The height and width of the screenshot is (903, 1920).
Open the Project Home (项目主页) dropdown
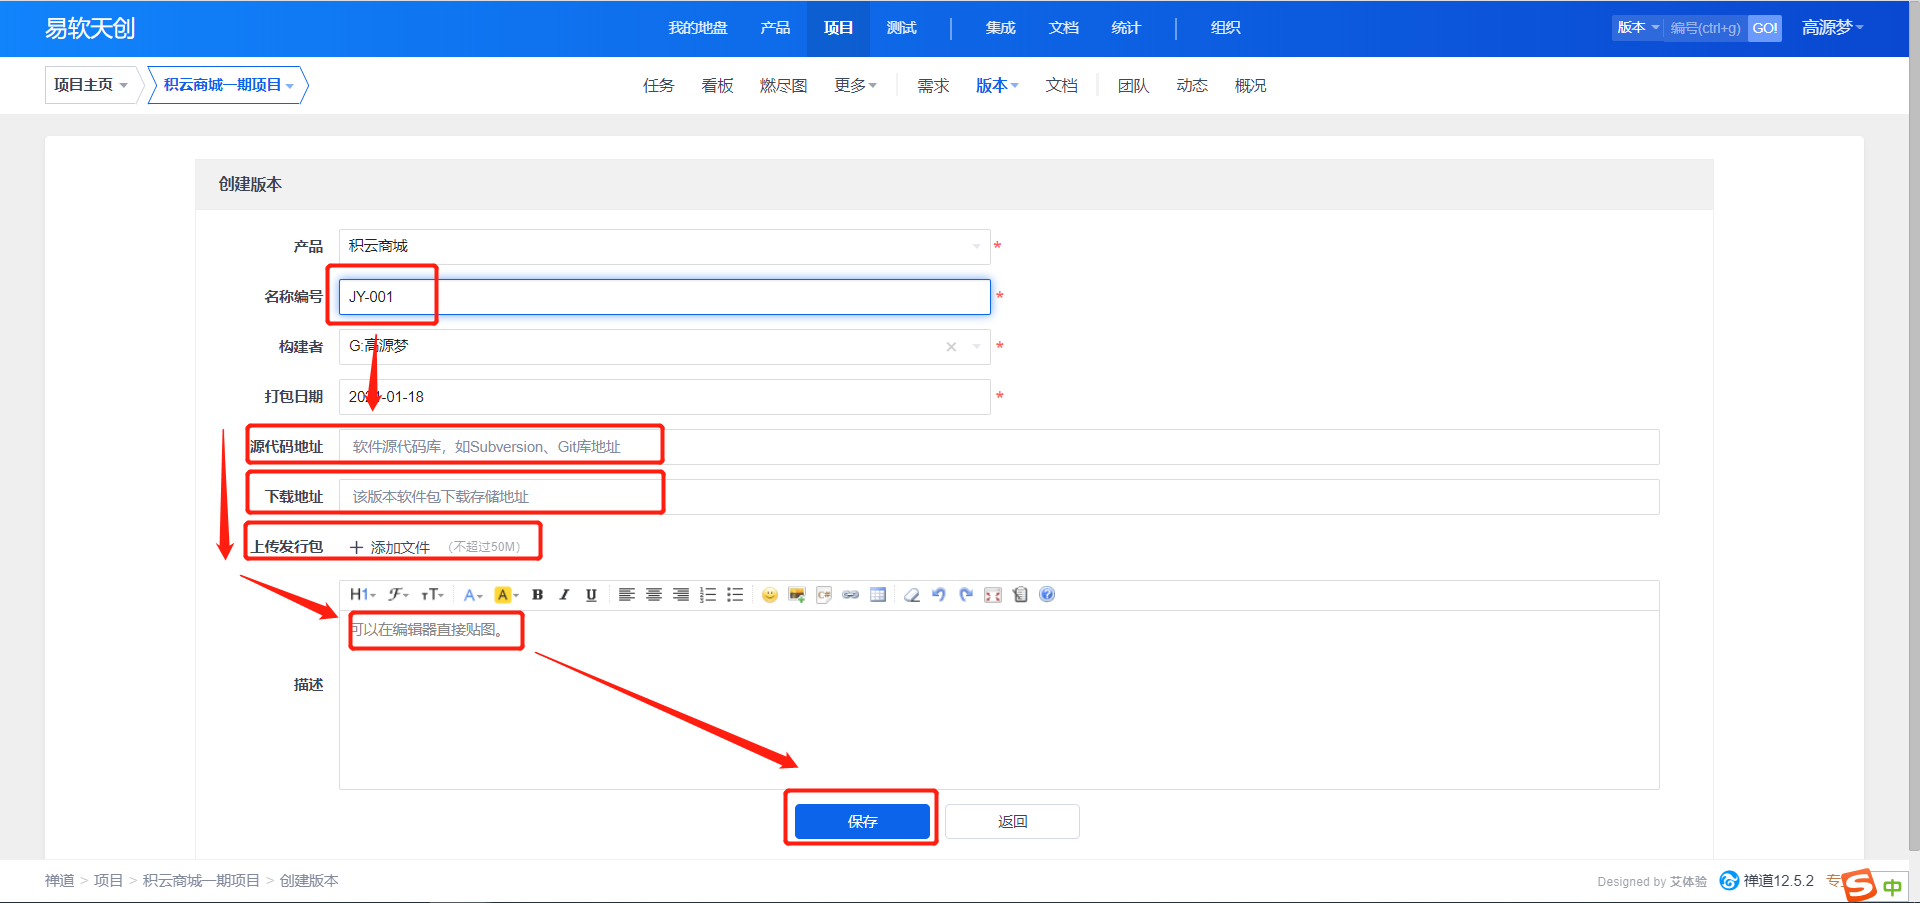pos(91,85)
